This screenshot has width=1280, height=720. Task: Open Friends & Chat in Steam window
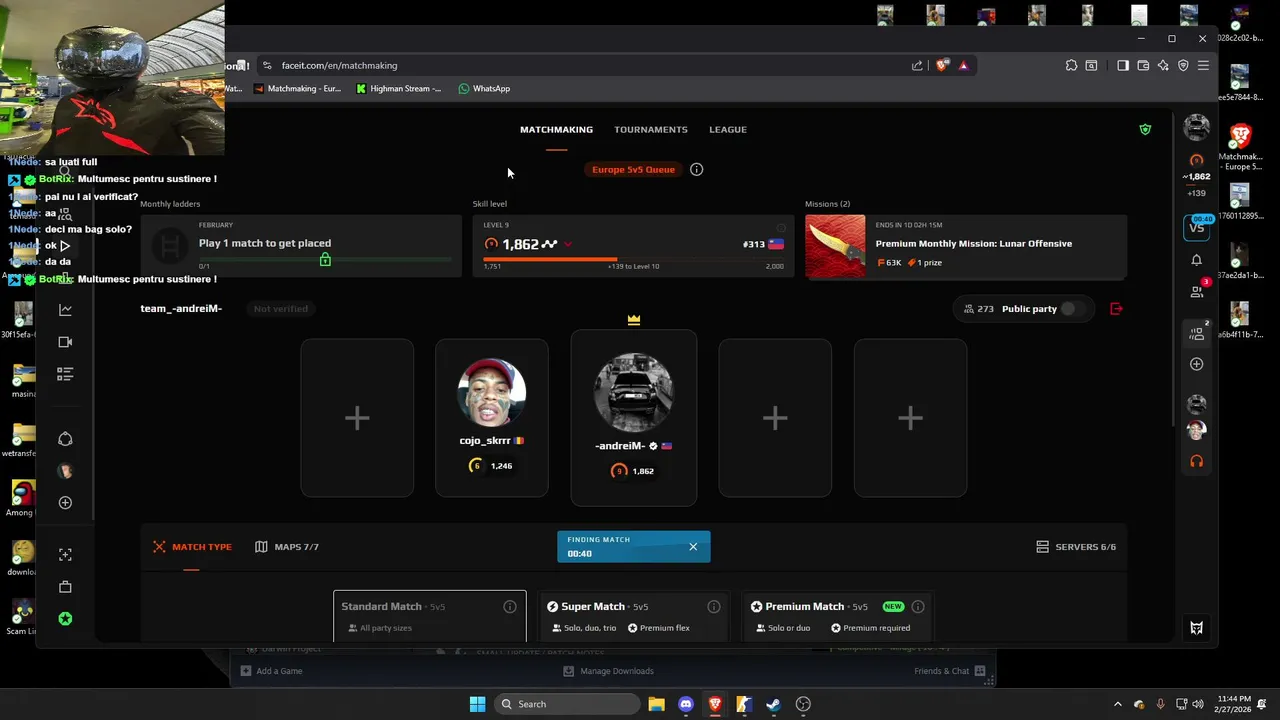point(949,671)
